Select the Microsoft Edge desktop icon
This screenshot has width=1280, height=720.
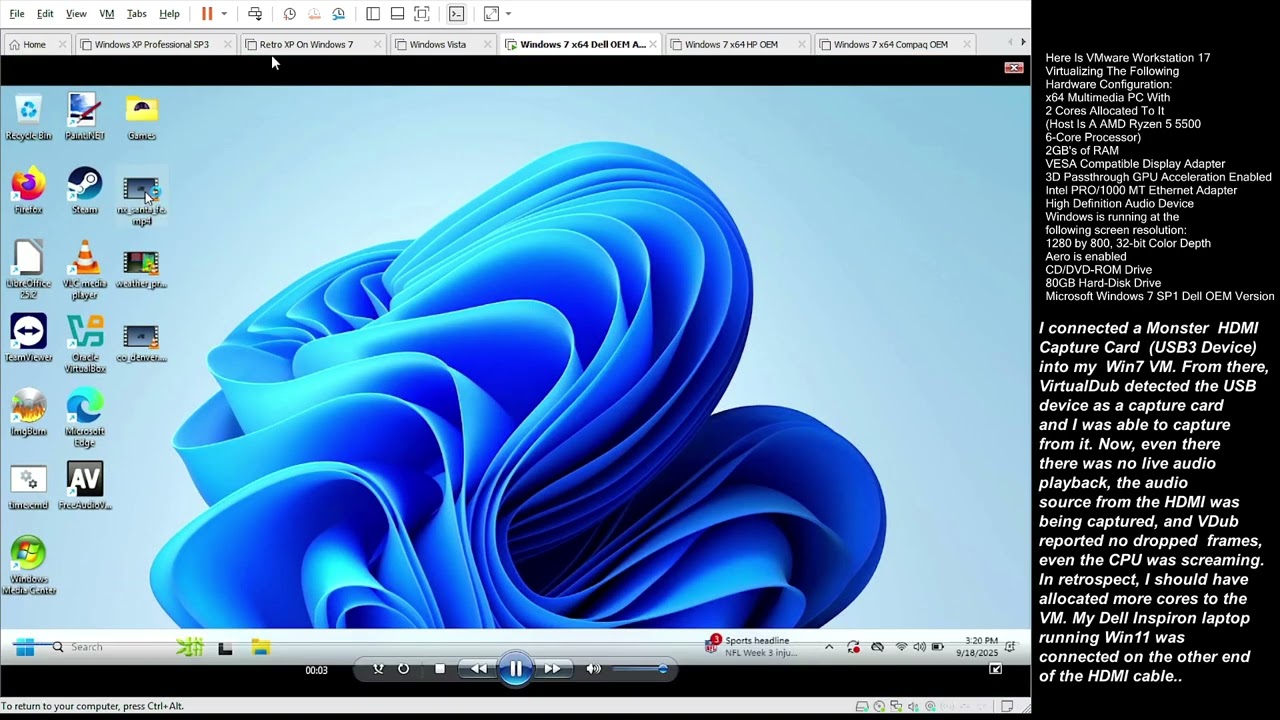tap(85, 418)
